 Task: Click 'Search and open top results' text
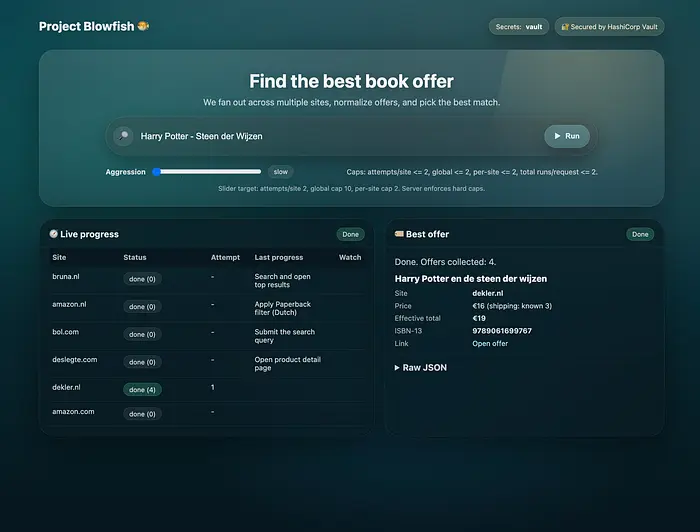[x=283, y=280]
